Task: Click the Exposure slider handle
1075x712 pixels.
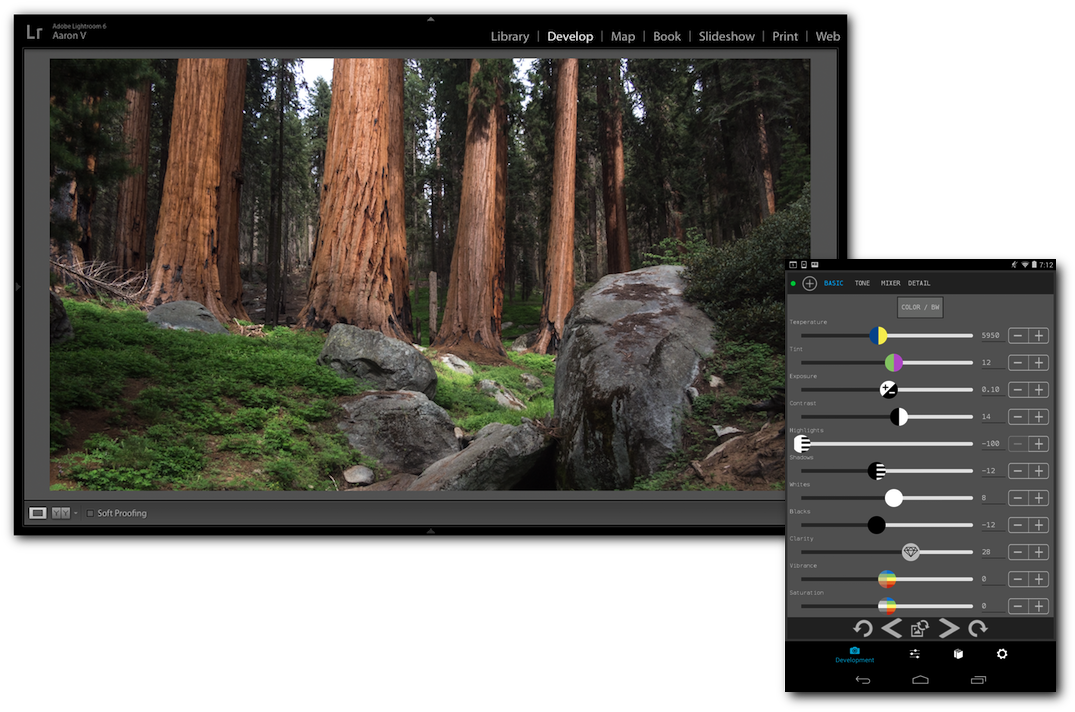Action: click(x=888, y=389)
